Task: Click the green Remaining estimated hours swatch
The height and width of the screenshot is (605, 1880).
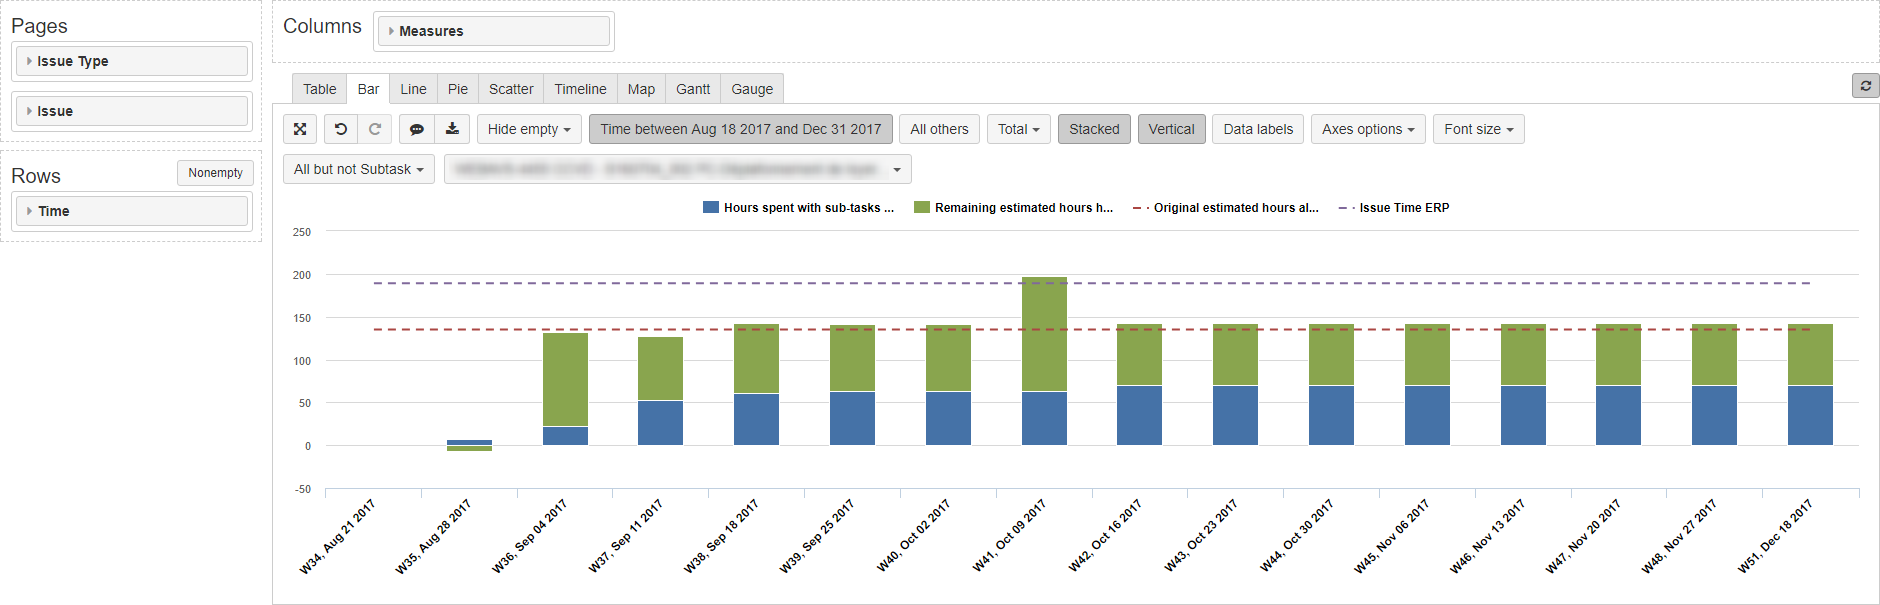Action: (x=922, y=207)
